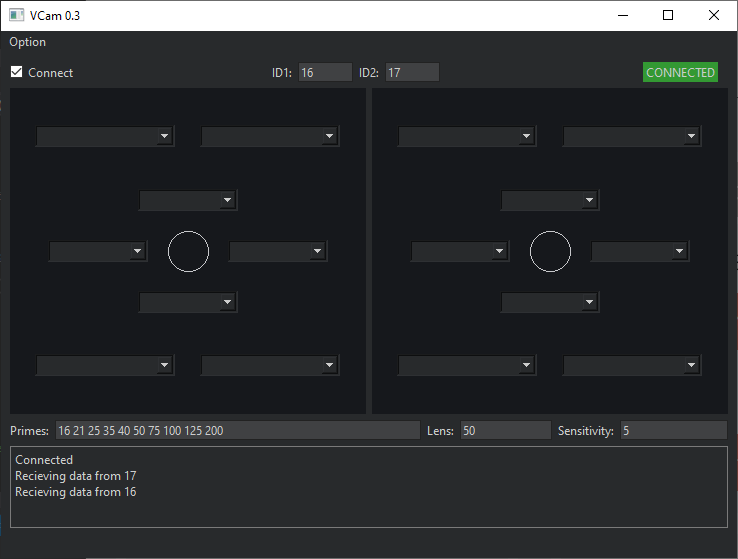738x559 pixels.
Task: Uncheck the Connect checkbox
Action: point(16,72)
